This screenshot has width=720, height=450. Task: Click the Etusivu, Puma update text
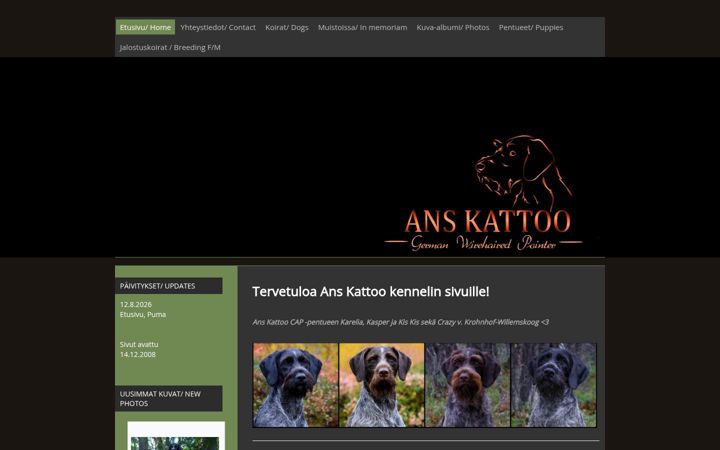[143, 315]
